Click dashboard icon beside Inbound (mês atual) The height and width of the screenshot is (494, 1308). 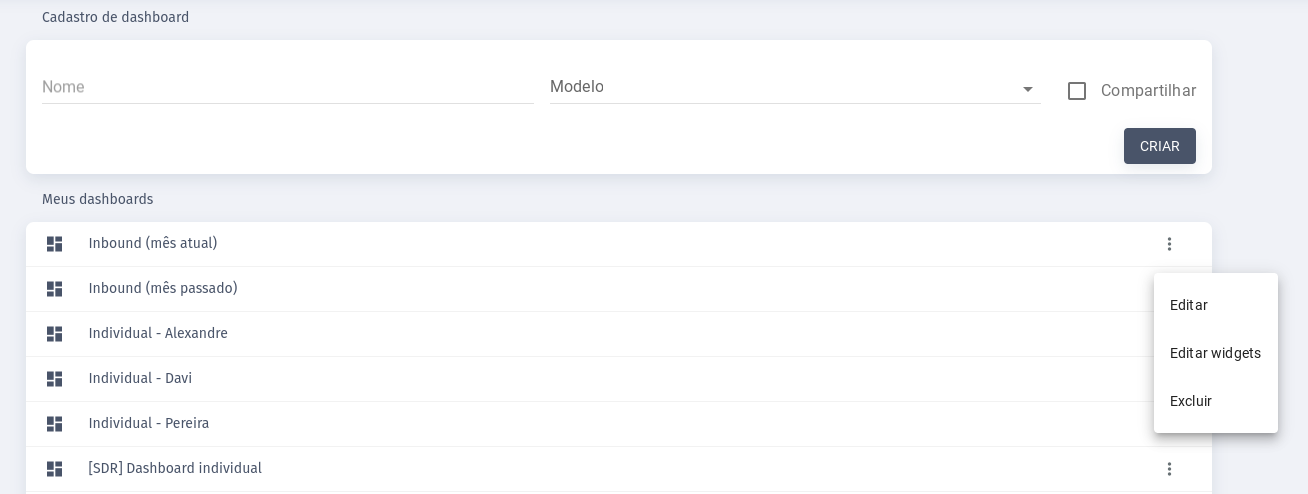54,244
